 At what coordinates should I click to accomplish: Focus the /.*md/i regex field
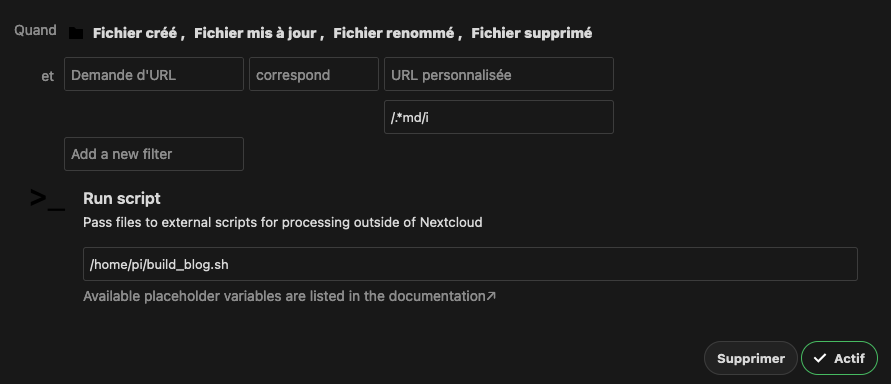coord(499,117)
